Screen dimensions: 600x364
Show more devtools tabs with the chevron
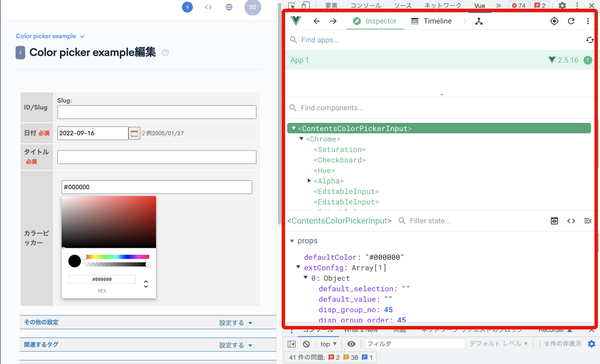(x=498, y=5)
